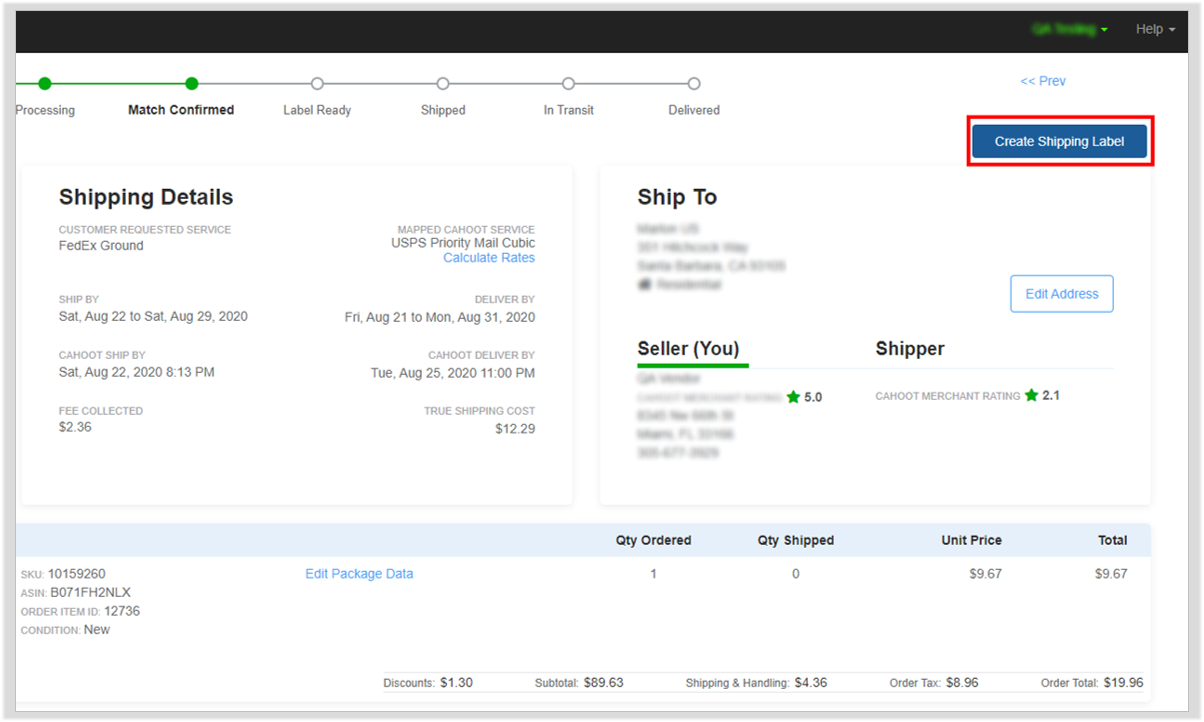The image size is (1204, 722).
Task: Click the Calculate Rates link
Action: [x=489, y=258]
